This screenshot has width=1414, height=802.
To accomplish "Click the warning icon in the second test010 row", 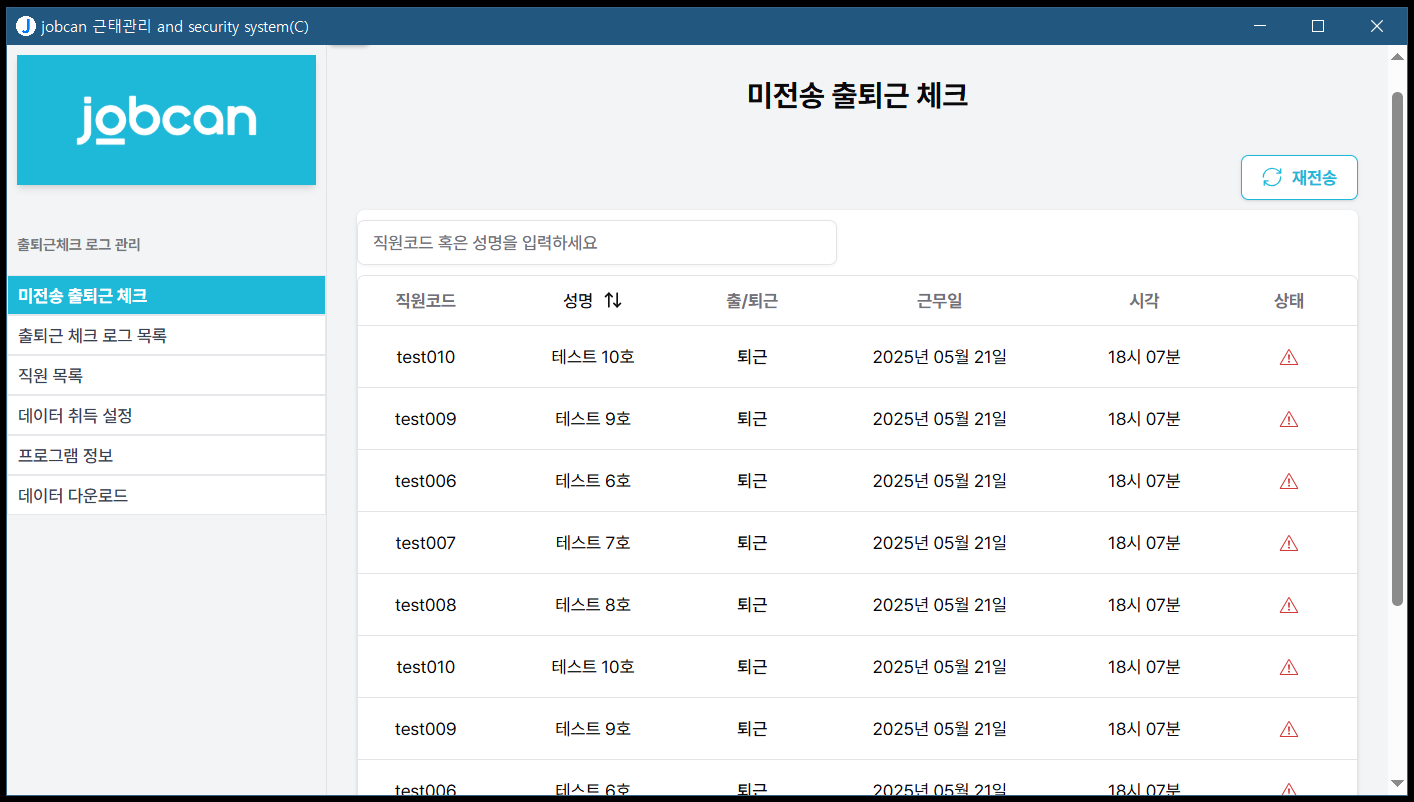I will 1288,668.
